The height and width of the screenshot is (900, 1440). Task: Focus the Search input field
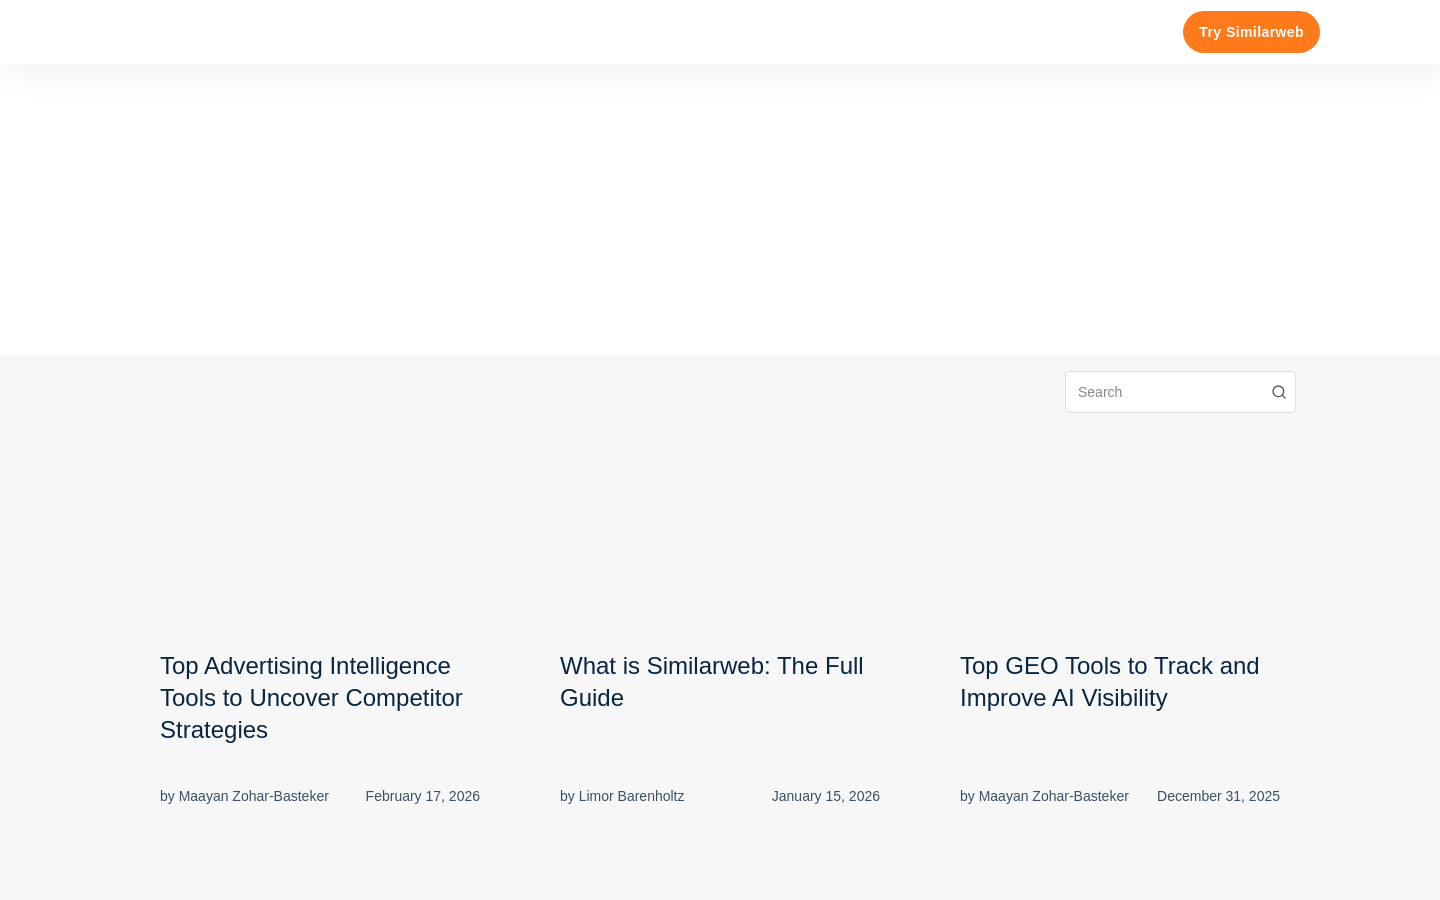pyautogui.click(x=1180, y=392)
